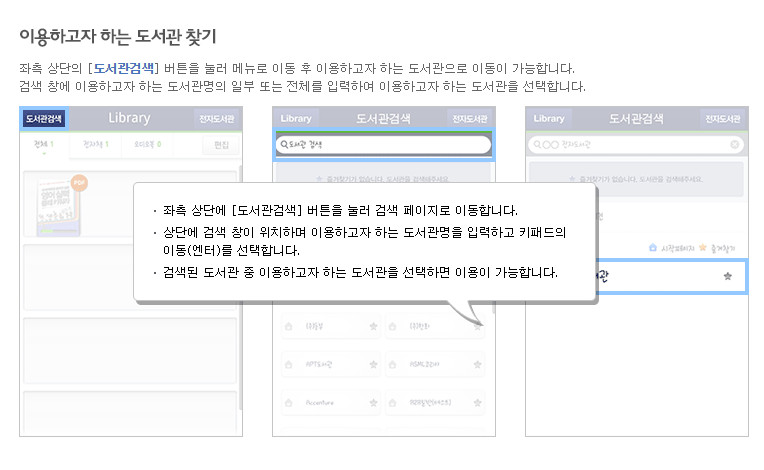Favorite the ASML library using its star
The height and width of the screenshot is (470, 764).
(x=478, y=364)
